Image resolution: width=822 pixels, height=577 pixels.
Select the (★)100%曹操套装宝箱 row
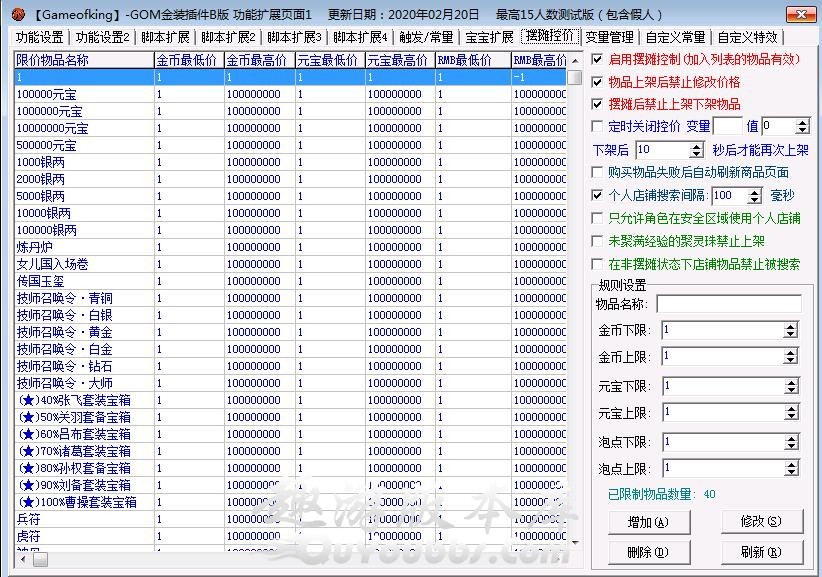point(290,502)
